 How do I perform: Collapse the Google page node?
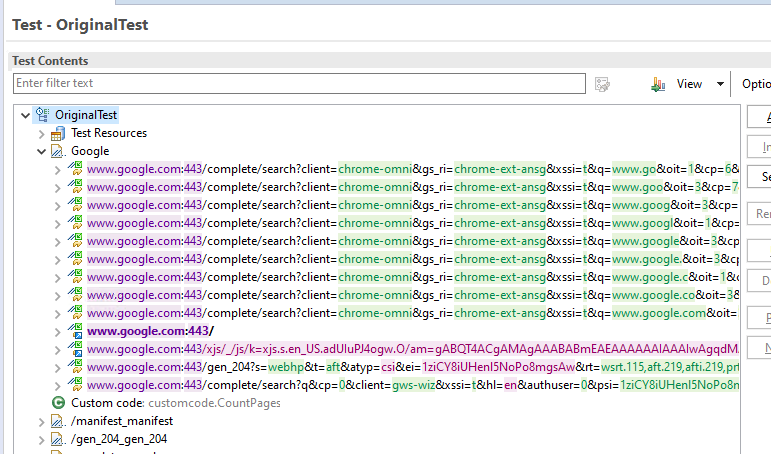(x=42, y=151)
